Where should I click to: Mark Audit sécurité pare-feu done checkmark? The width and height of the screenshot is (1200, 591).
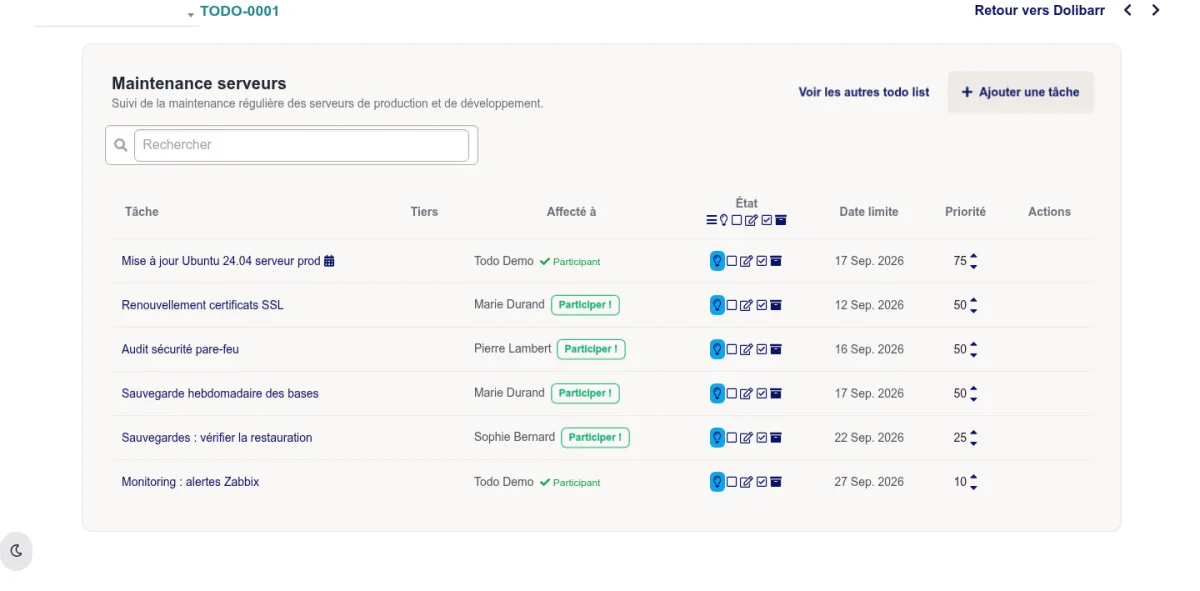pos(762,349)
